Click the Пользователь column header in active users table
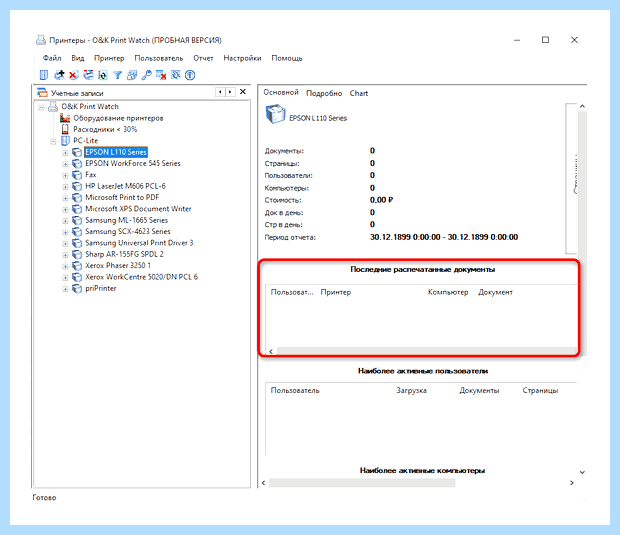Image resolution: width=620 pixels, height=535 pixels. (295, 390)
